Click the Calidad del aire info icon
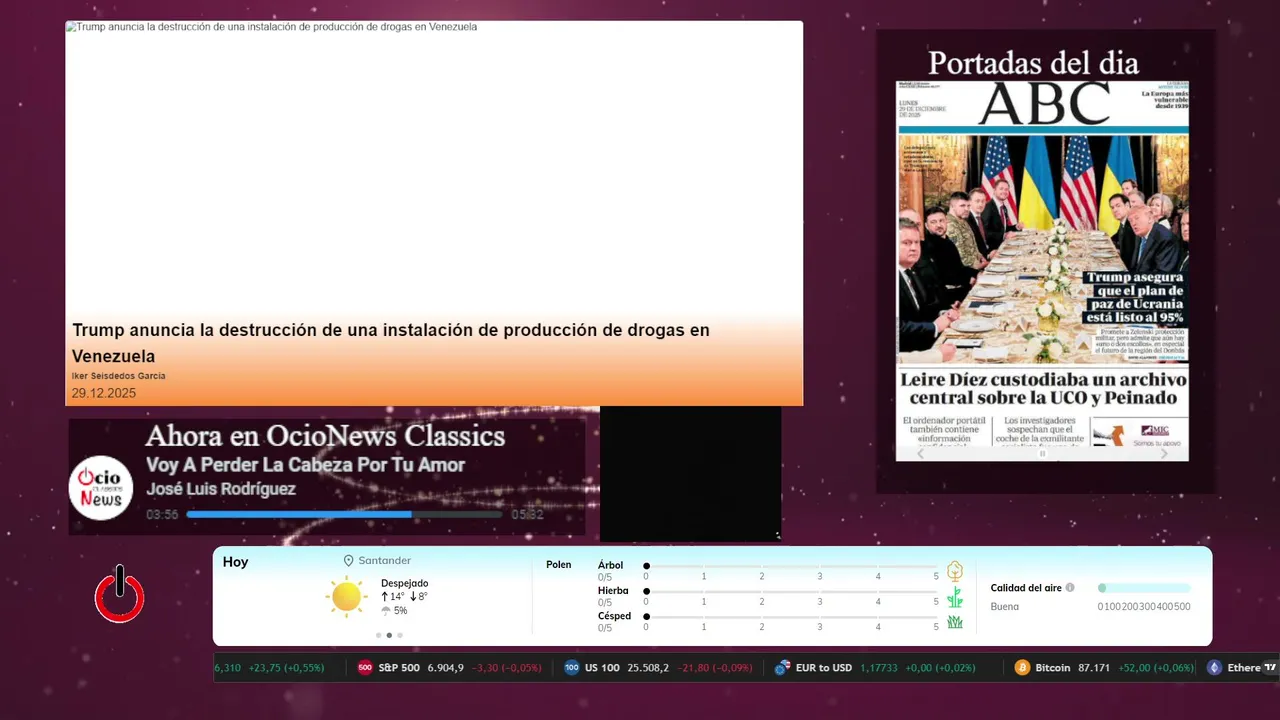The height and width of the screenshot is (720, 1280). point(1070,588)
